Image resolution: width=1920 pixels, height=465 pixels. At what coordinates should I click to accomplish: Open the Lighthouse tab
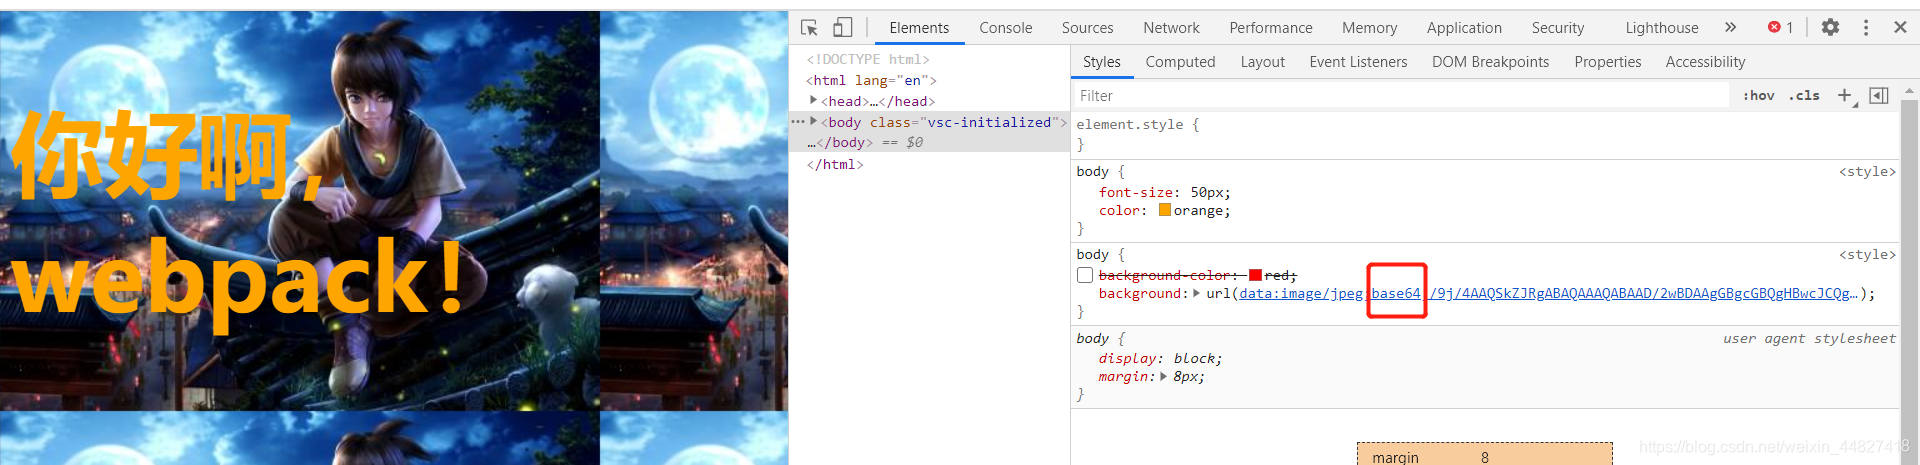pyautogui.click(x=1661, y=28)
